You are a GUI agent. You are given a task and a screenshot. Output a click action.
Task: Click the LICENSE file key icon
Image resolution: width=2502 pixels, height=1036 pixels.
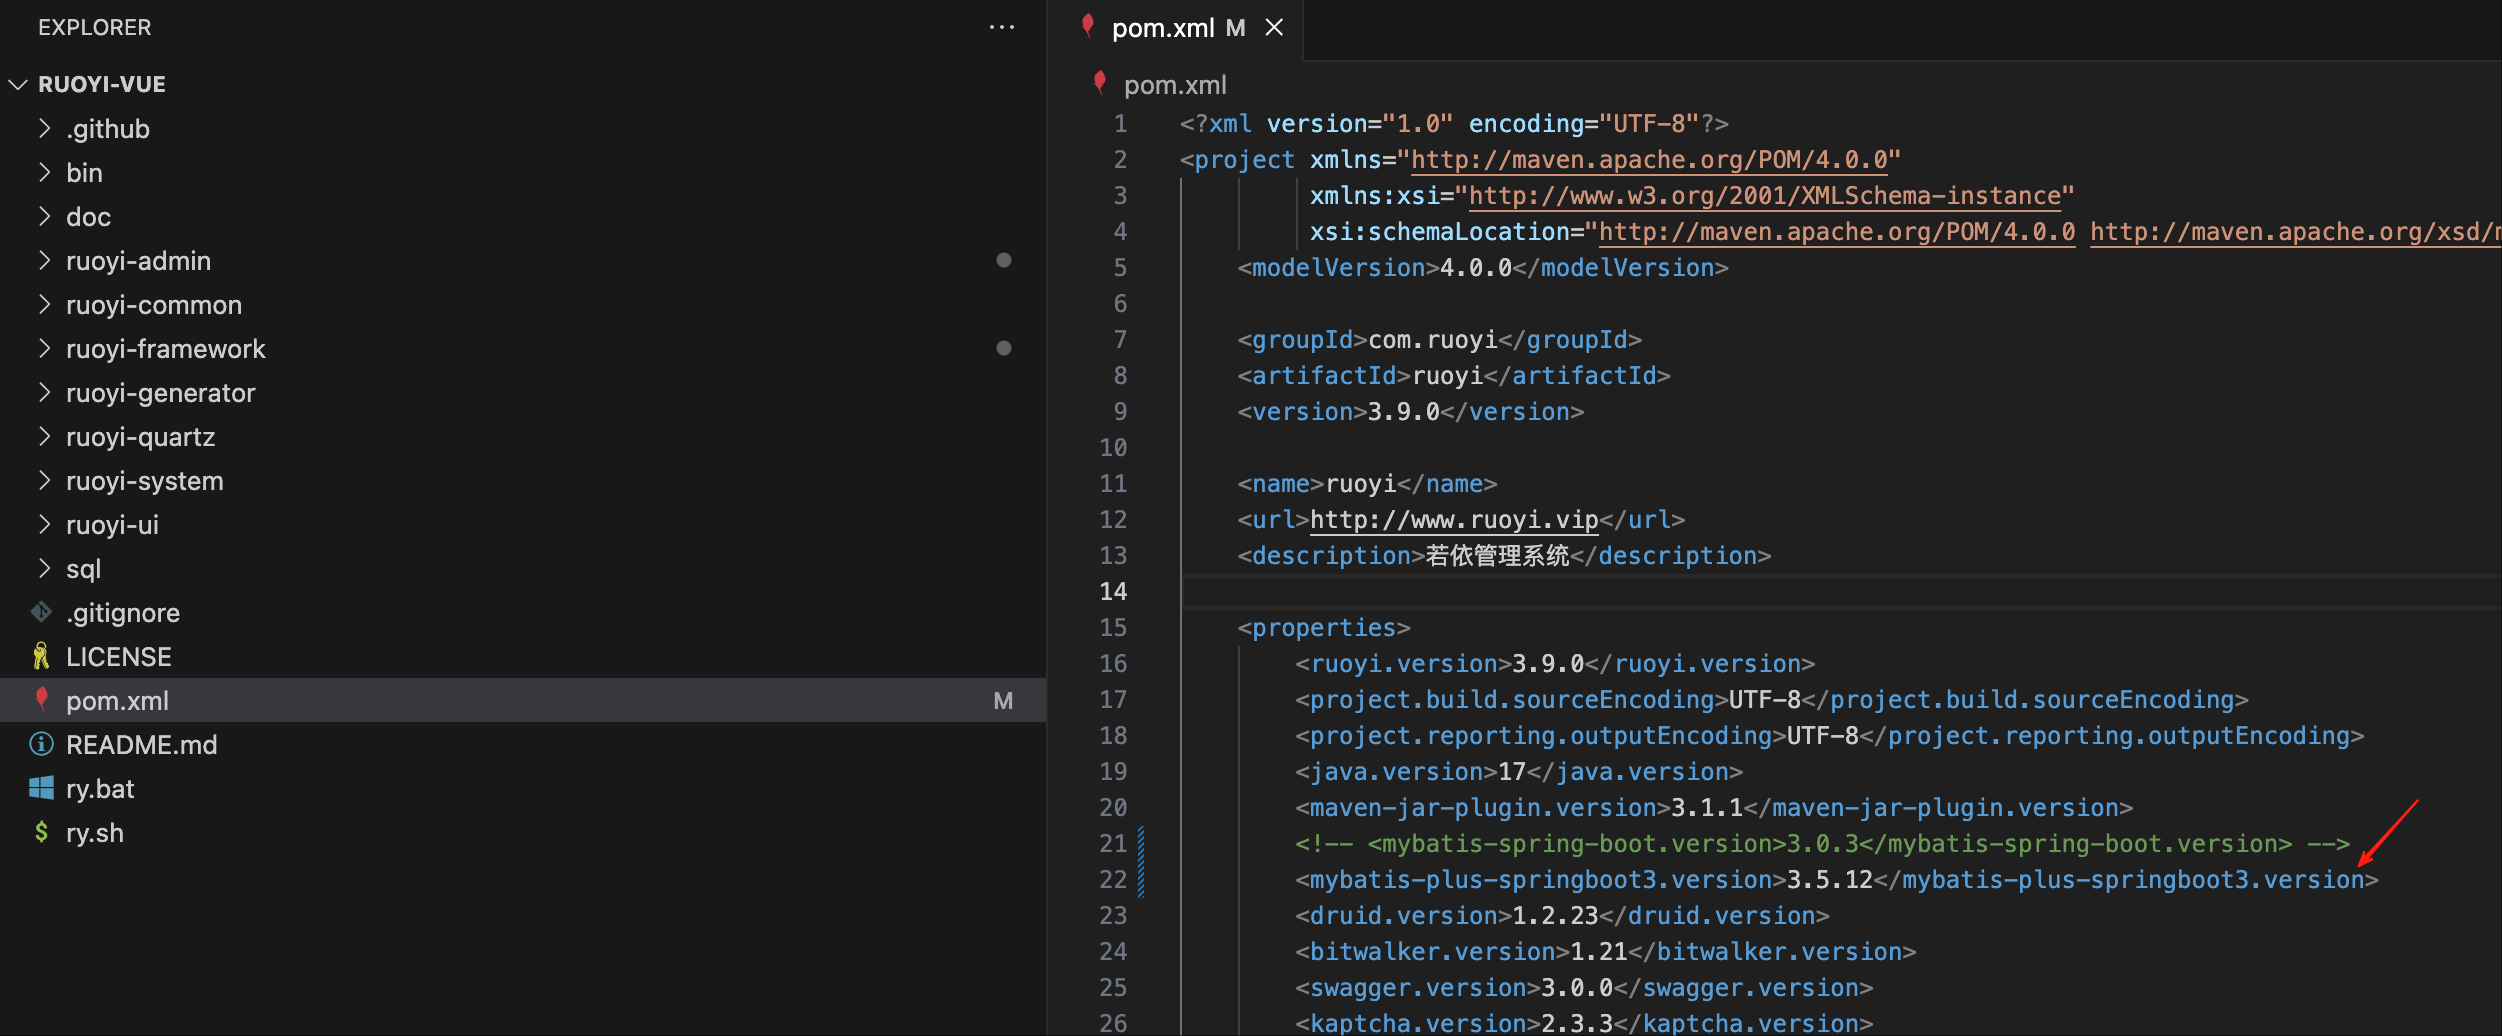pyautogui.click(x=41, y=656)
